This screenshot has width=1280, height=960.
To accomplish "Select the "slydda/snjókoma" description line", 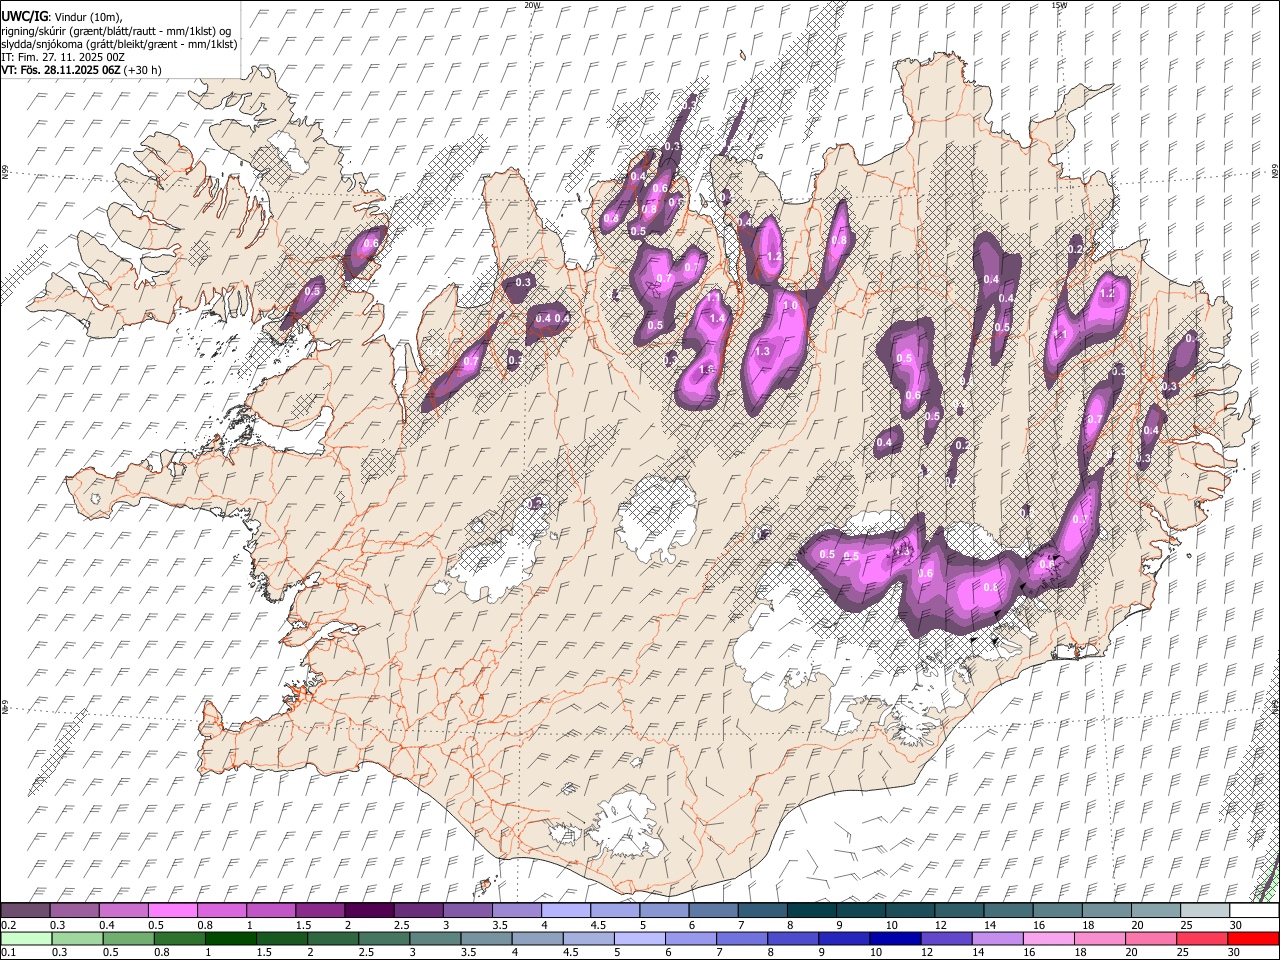I will (119, 44).
